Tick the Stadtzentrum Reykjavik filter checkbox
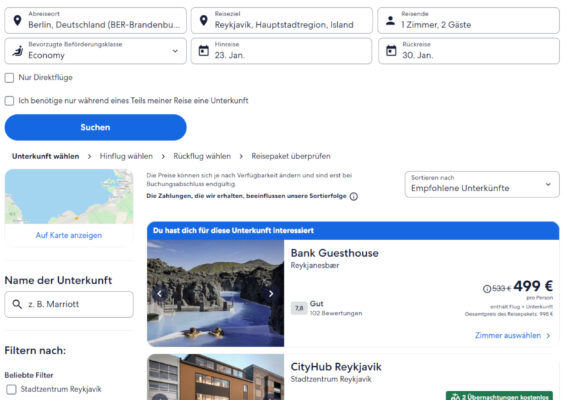Screen dimensions: 567x400 click(x=12, y=390)
